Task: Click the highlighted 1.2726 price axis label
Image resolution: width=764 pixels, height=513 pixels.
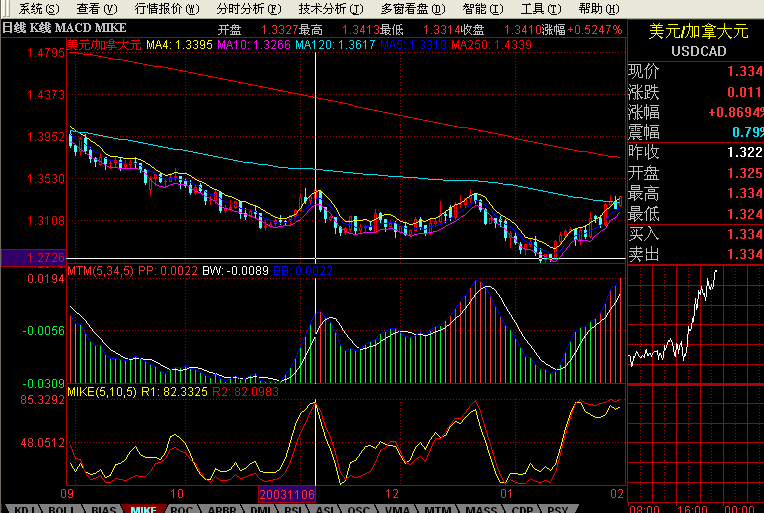Action: (x=34, y=258)
